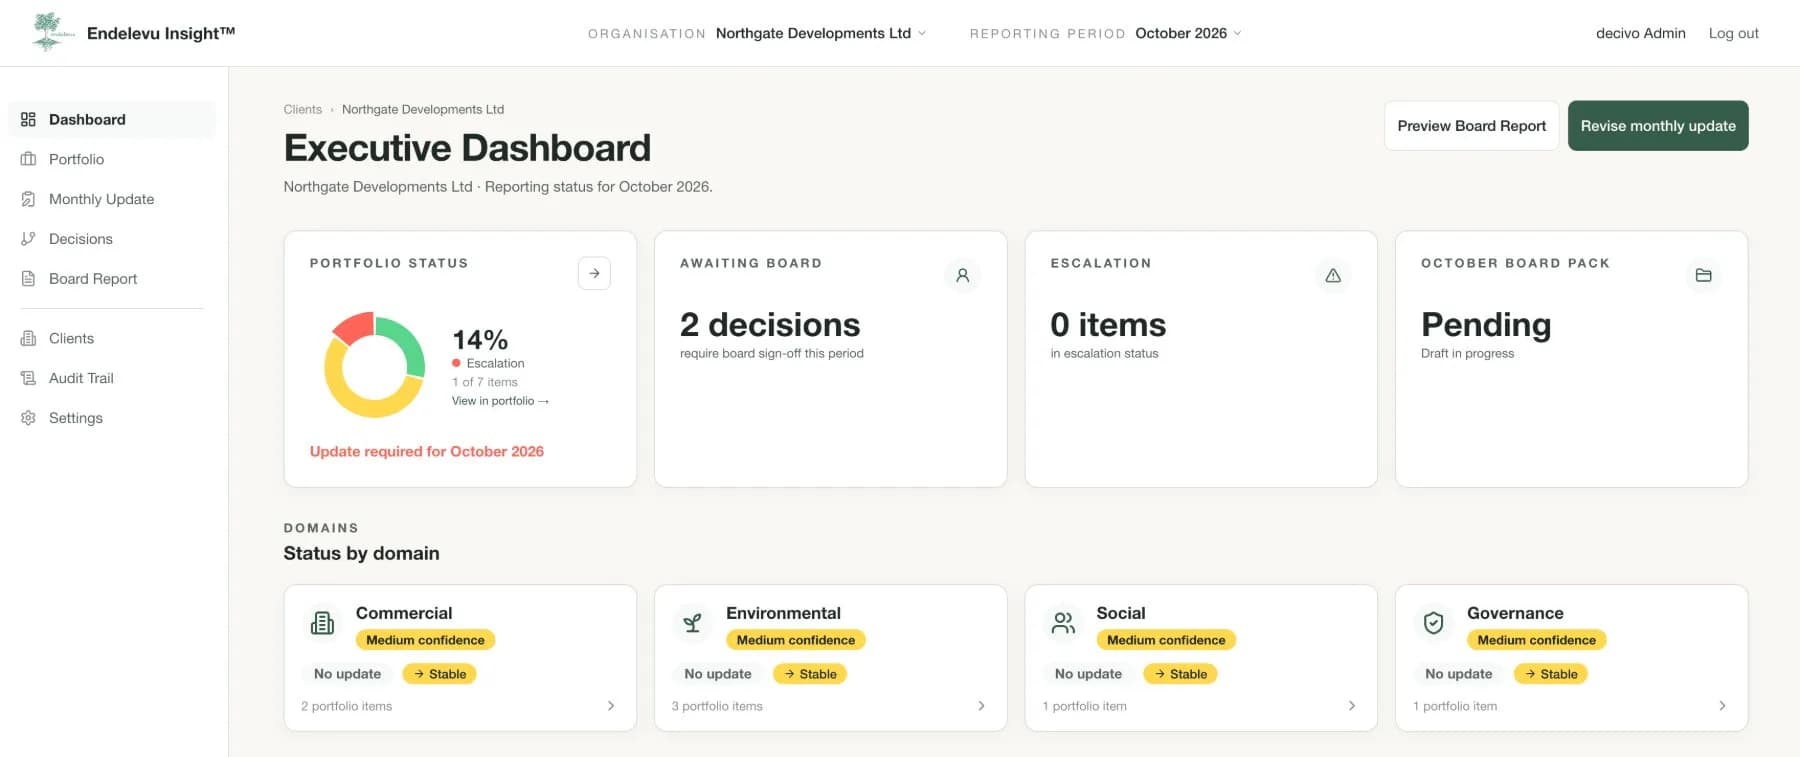Click the Pending board pack status
The width and height of the screenshot is (1800, 757).
point(1486,325)
